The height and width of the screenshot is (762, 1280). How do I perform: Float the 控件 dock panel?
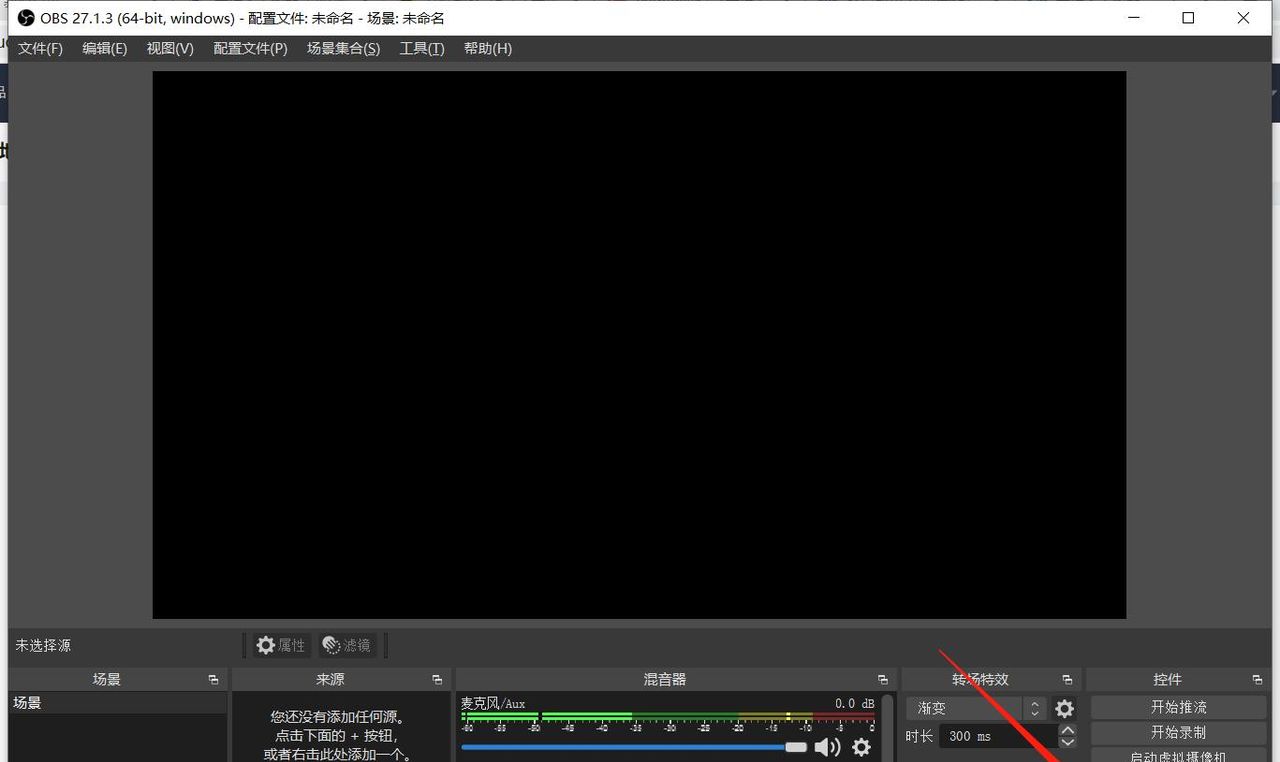[1257, 680]
